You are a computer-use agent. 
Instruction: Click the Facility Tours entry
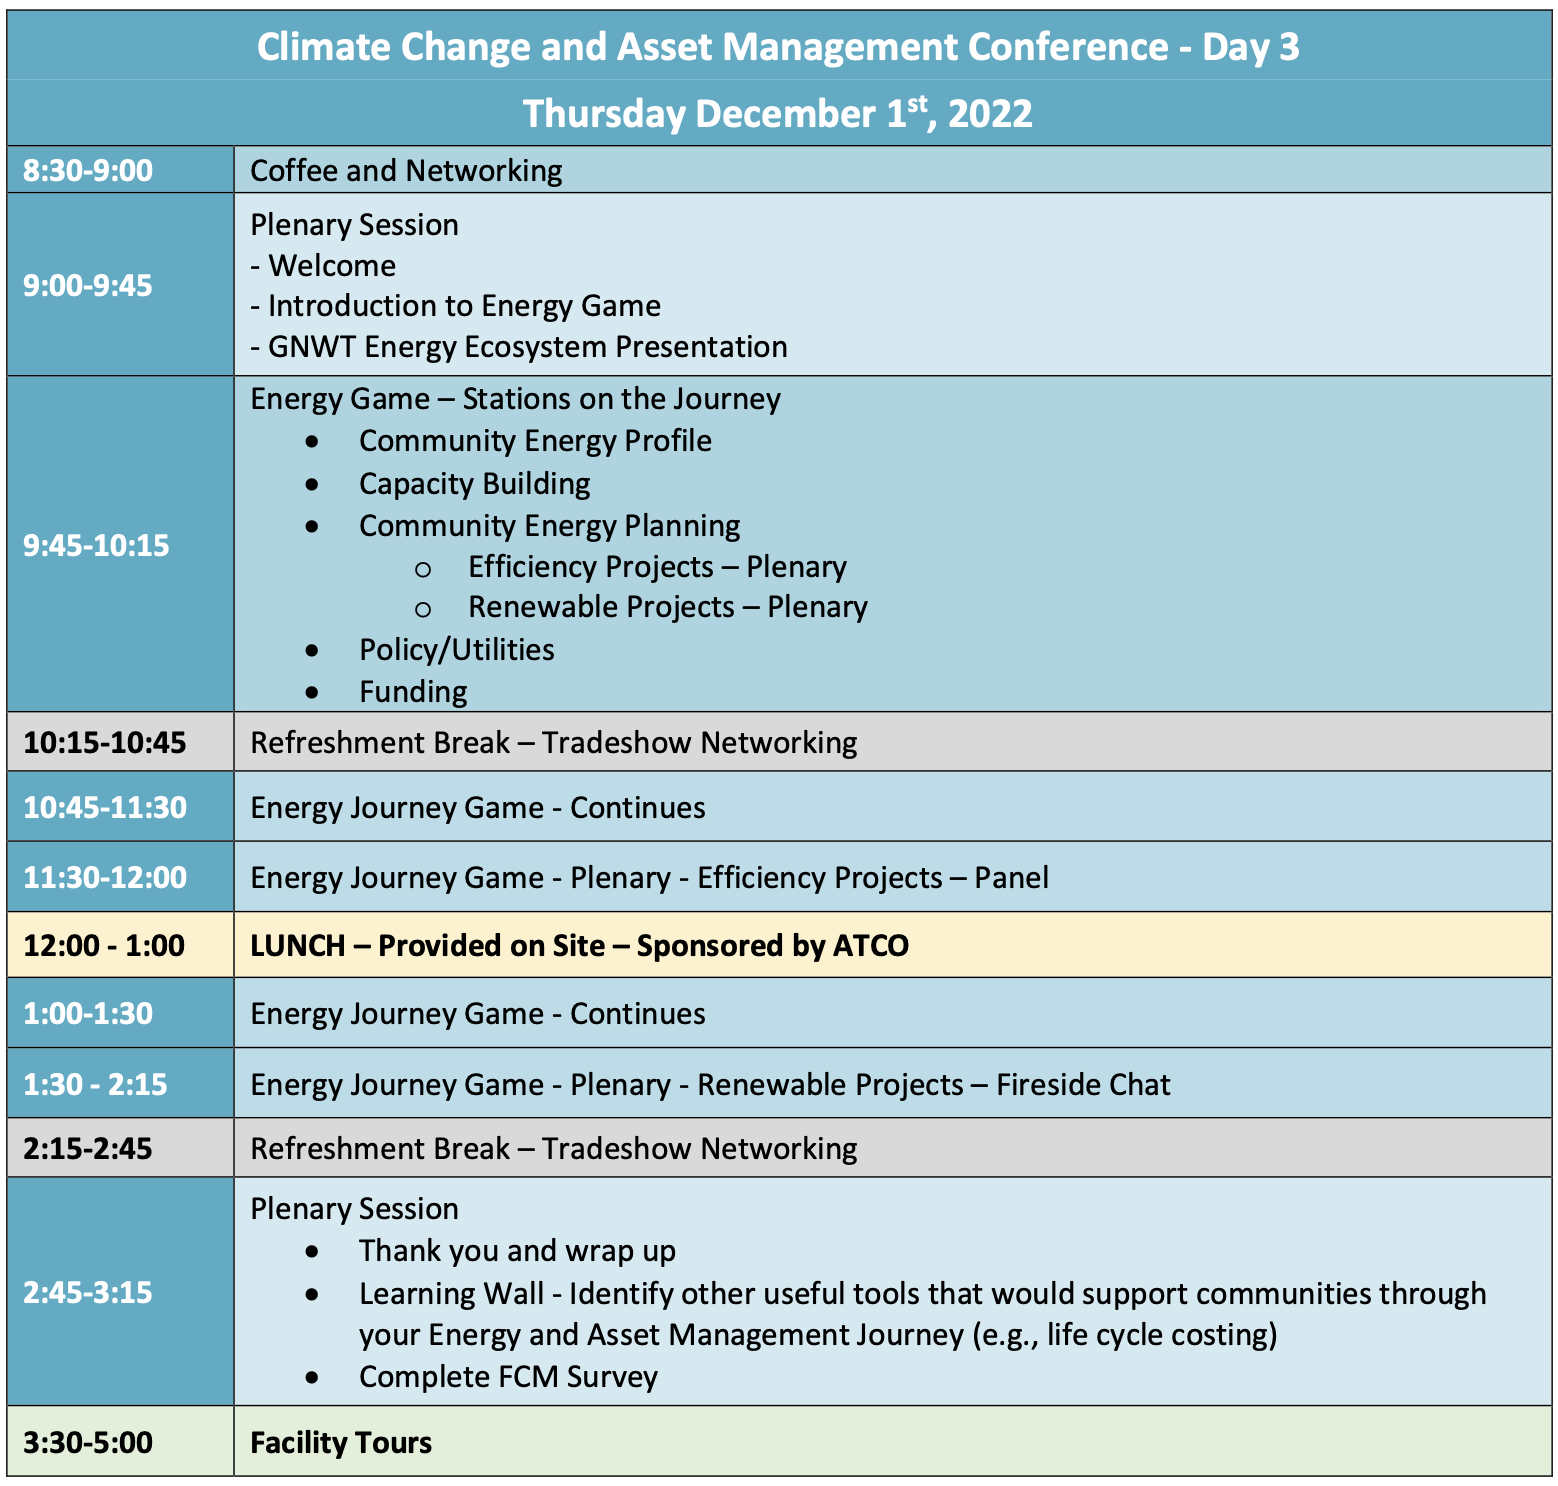click(341, 1443)
